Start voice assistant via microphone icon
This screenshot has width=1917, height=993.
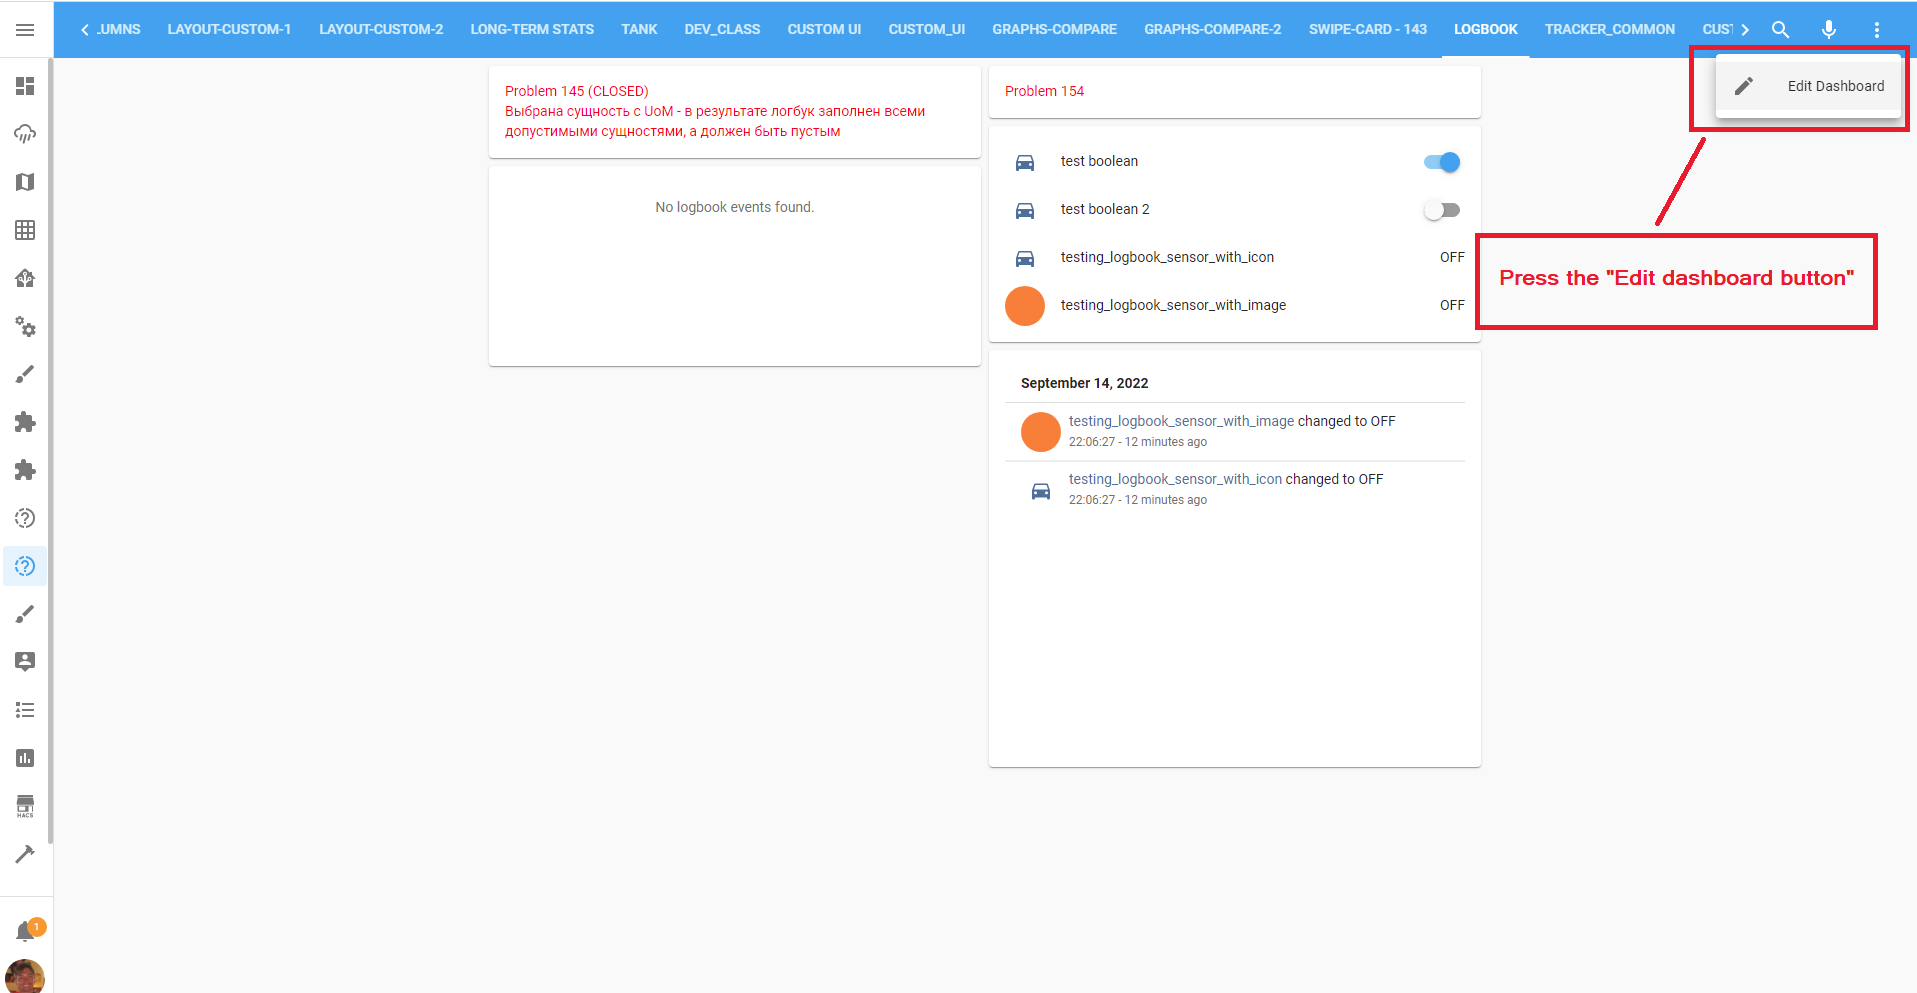[1828, 30]
